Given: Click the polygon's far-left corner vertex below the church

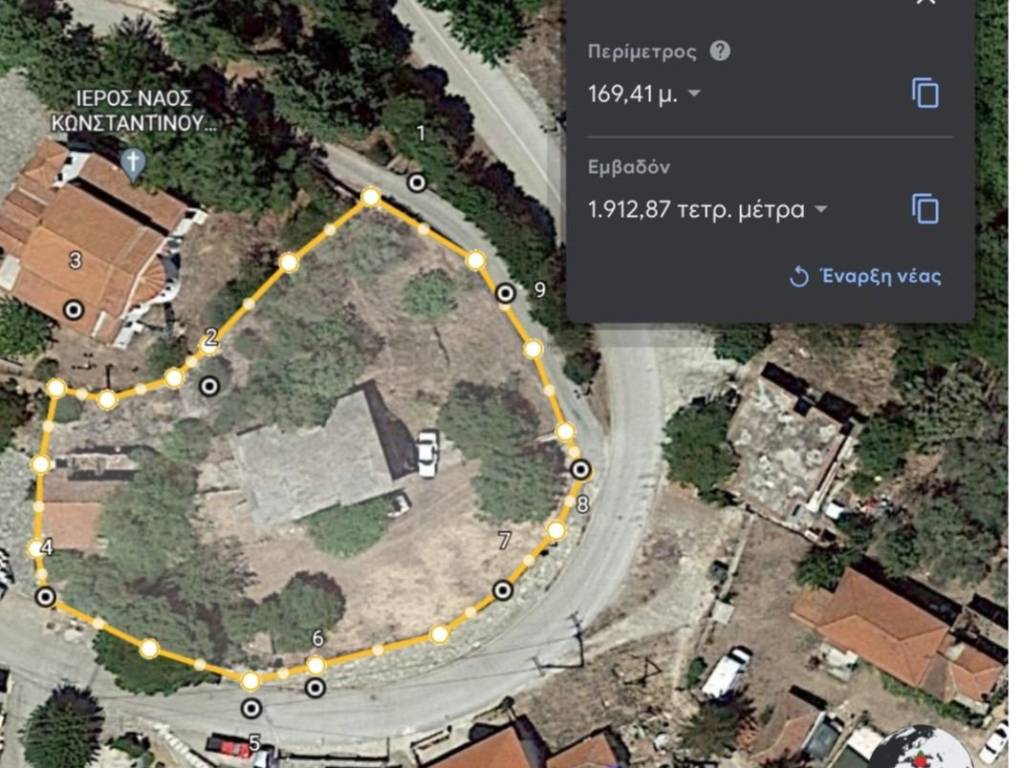Looking at the screenshot, I should [56, 388].
